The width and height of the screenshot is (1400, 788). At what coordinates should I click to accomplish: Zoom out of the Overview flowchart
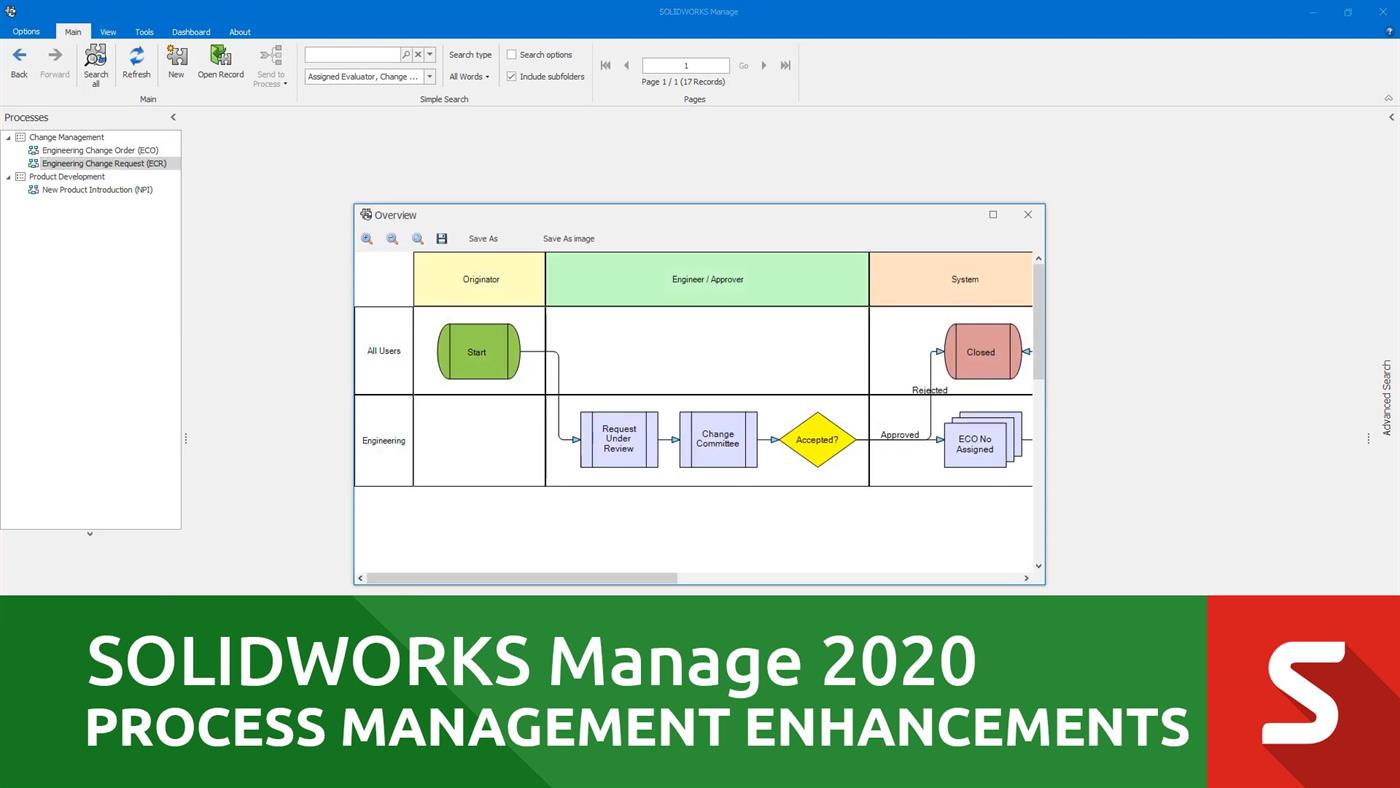(x=392, y=238)
